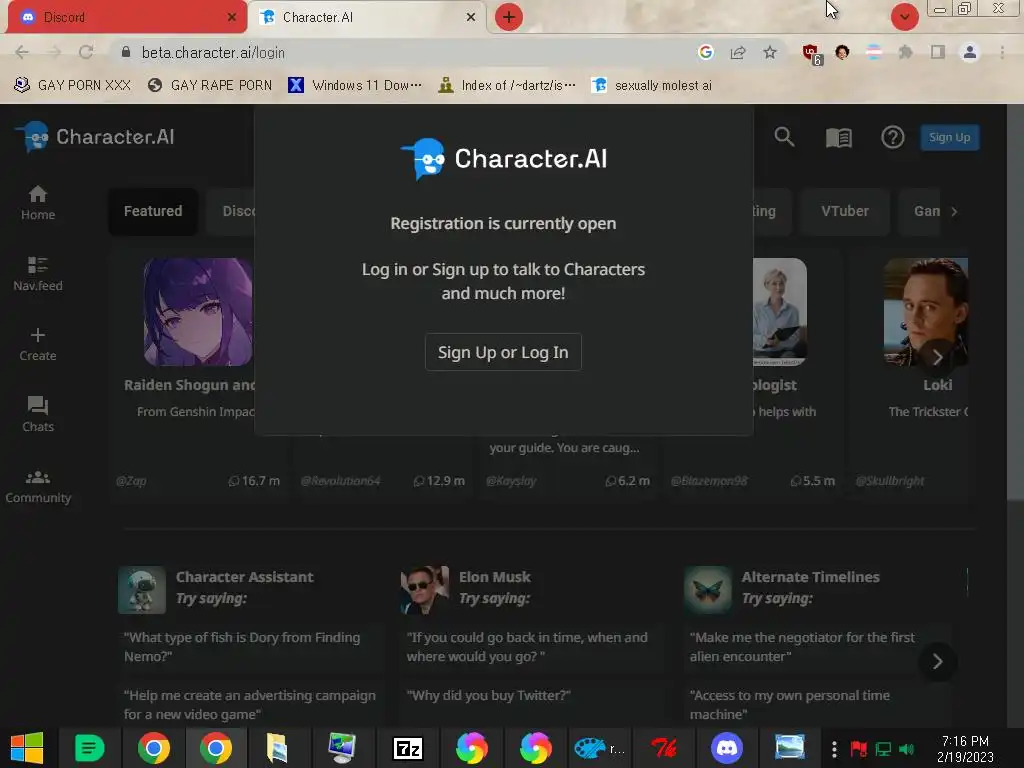The width and height of the screenshot is (1024, 768).
Task: Select Create in the left sidebar
Action: pos(38,344)
